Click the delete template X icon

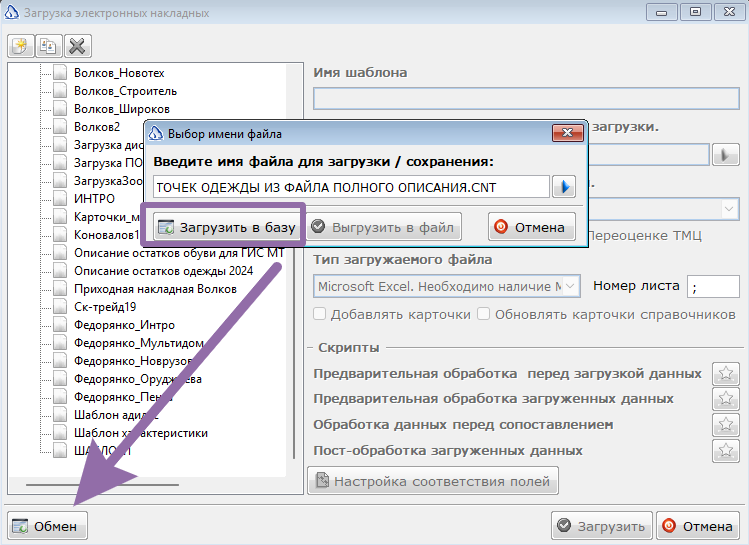point(77,46)
